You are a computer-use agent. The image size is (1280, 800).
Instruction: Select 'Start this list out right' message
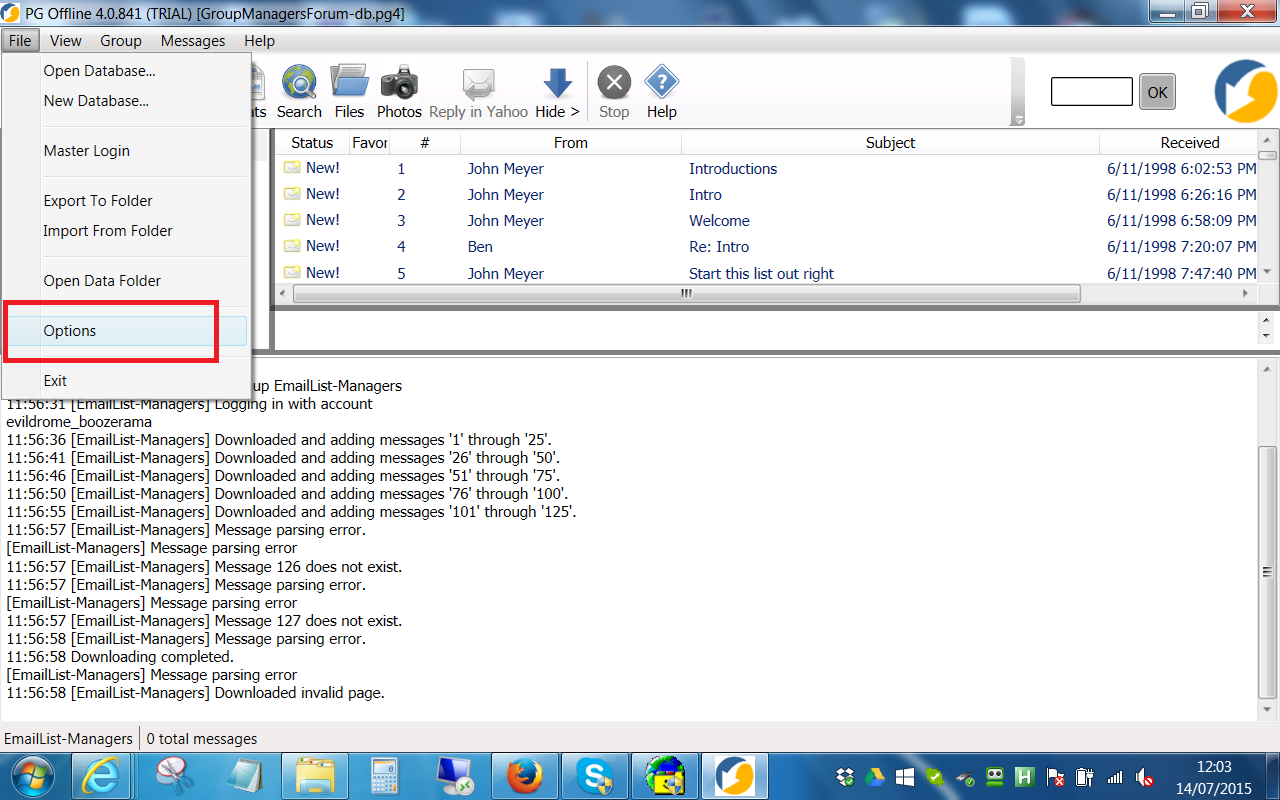click(761, 274)
